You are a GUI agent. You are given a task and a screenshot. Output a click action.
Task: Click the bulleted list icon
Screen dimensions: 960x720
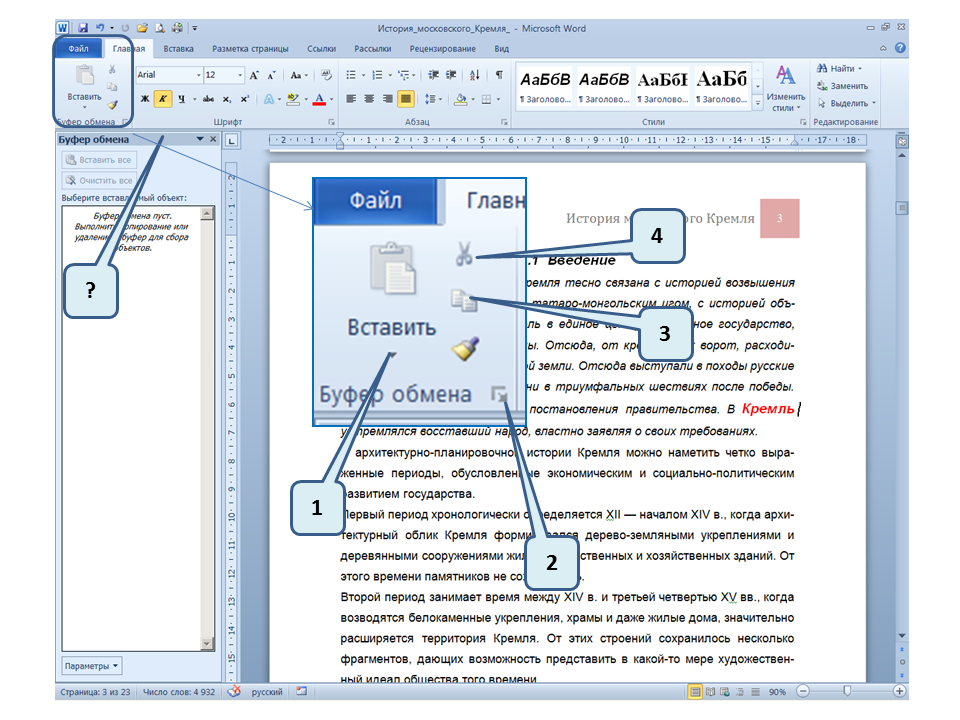(x=351, y=75)
